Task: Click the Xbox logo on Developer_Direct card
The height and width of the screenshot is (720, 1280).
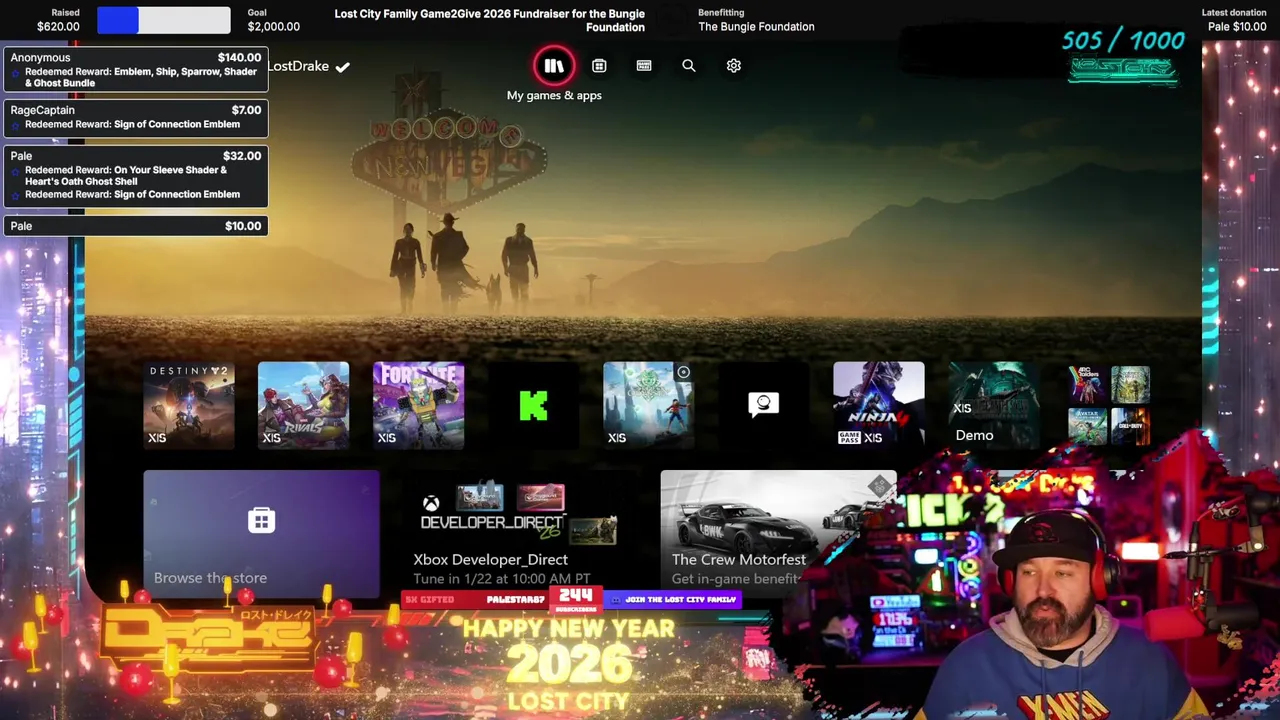Action: pos(431,503)
